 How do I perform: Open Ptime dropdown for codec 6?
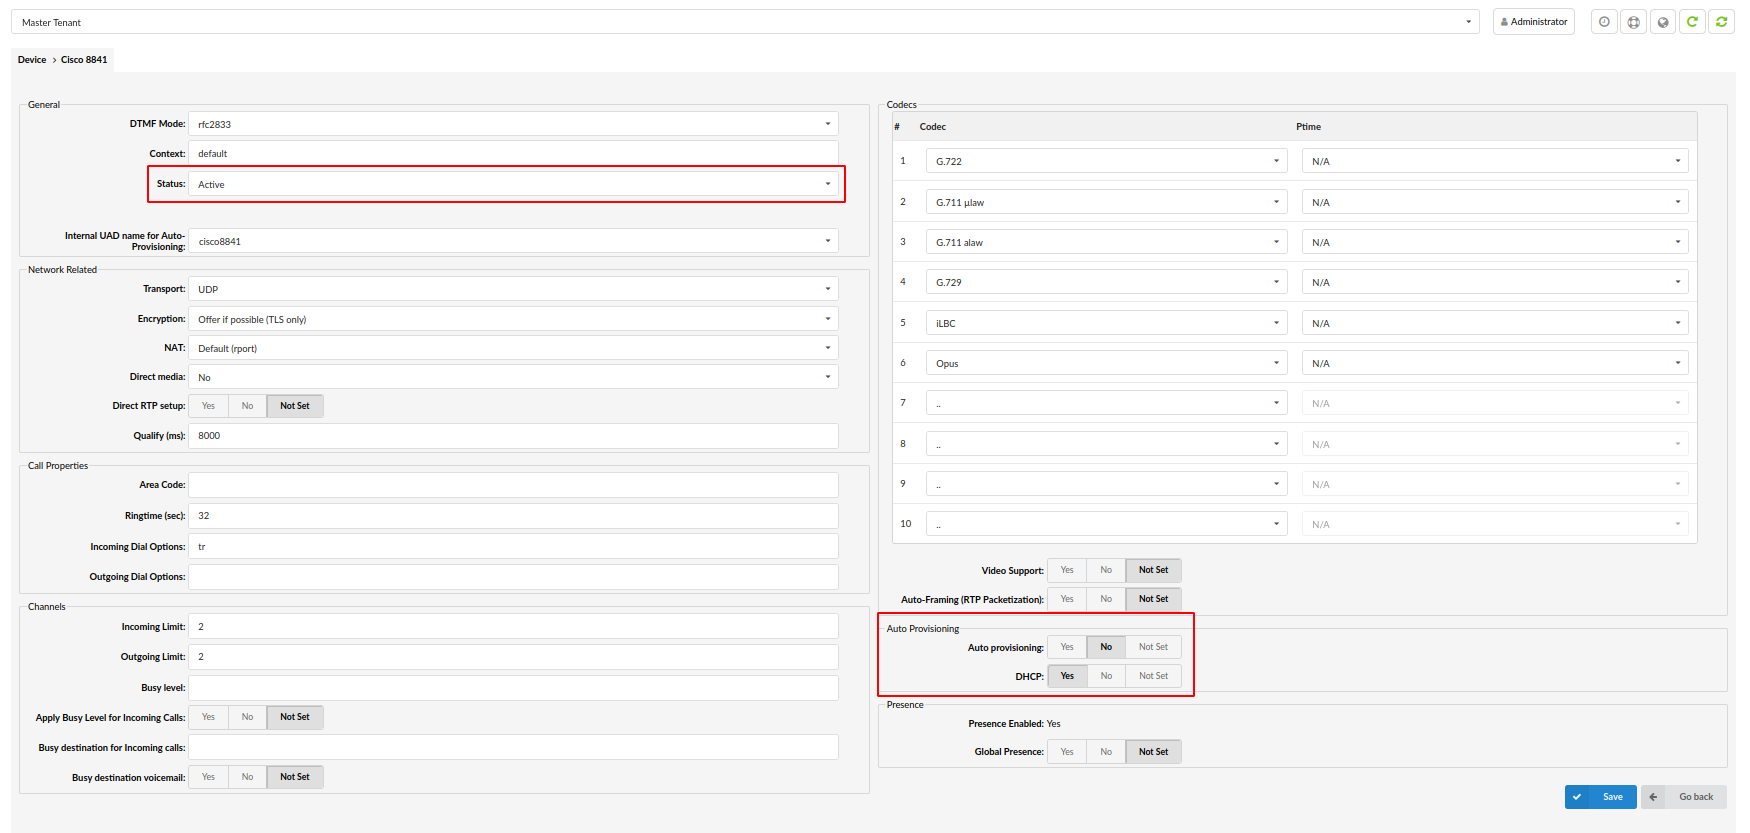1495,363
